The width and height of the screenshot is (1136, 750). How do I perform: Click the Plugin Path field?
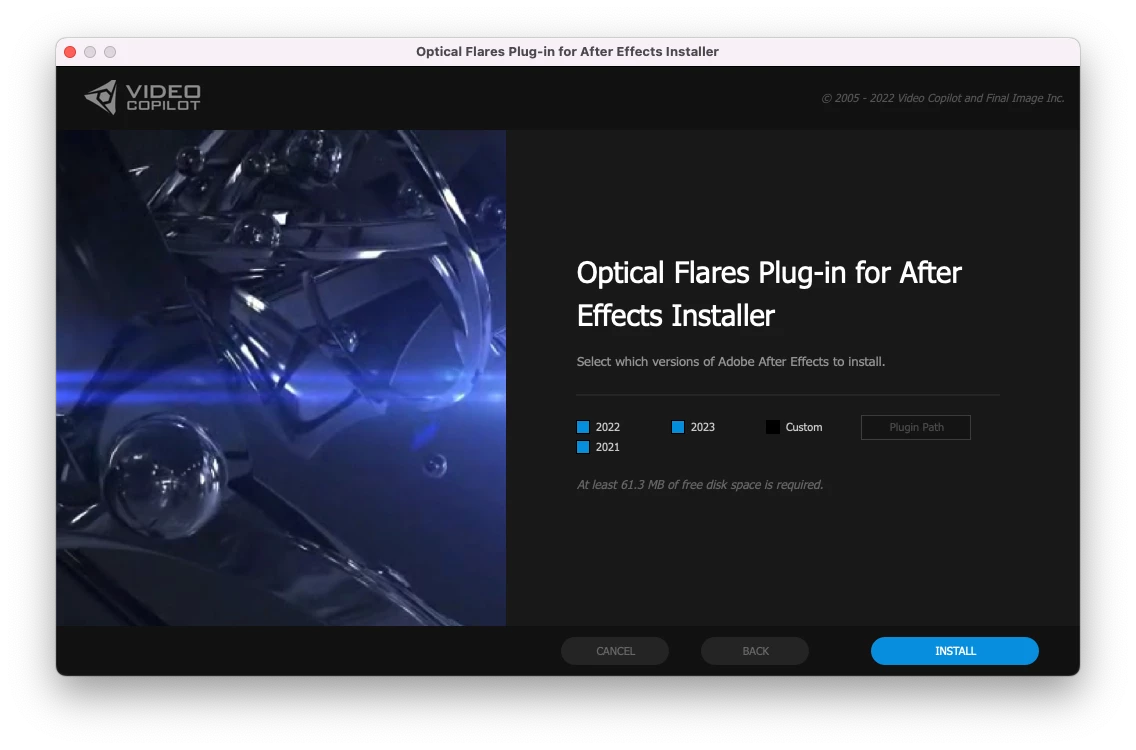916,428
